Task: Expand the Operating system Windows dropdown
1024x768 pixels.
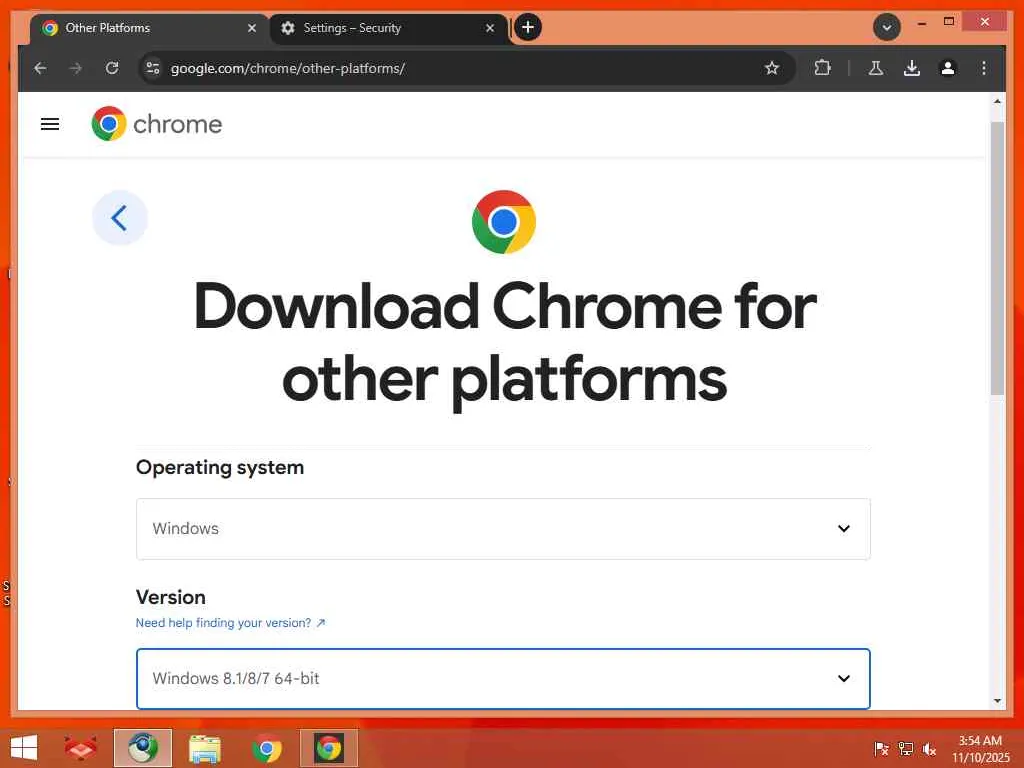Action: [x=503, y=528]
